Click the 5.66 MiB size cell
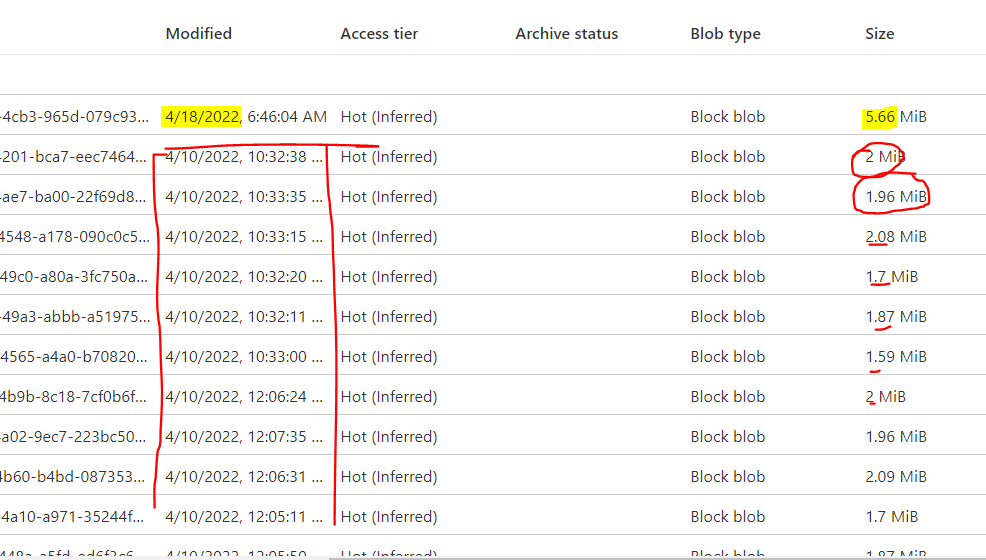 (895, 117)
